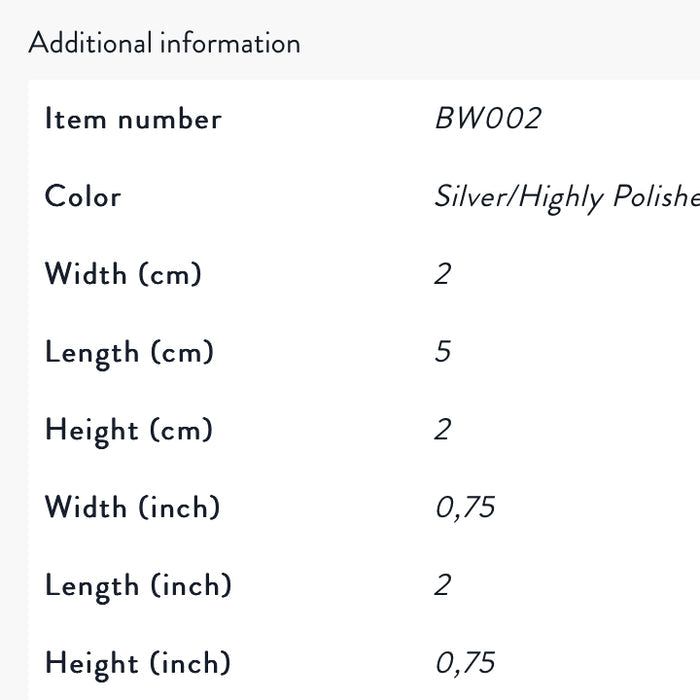Click the word Additional in heading
Viewport: 700px width, 700px height.
click(90, 43)
